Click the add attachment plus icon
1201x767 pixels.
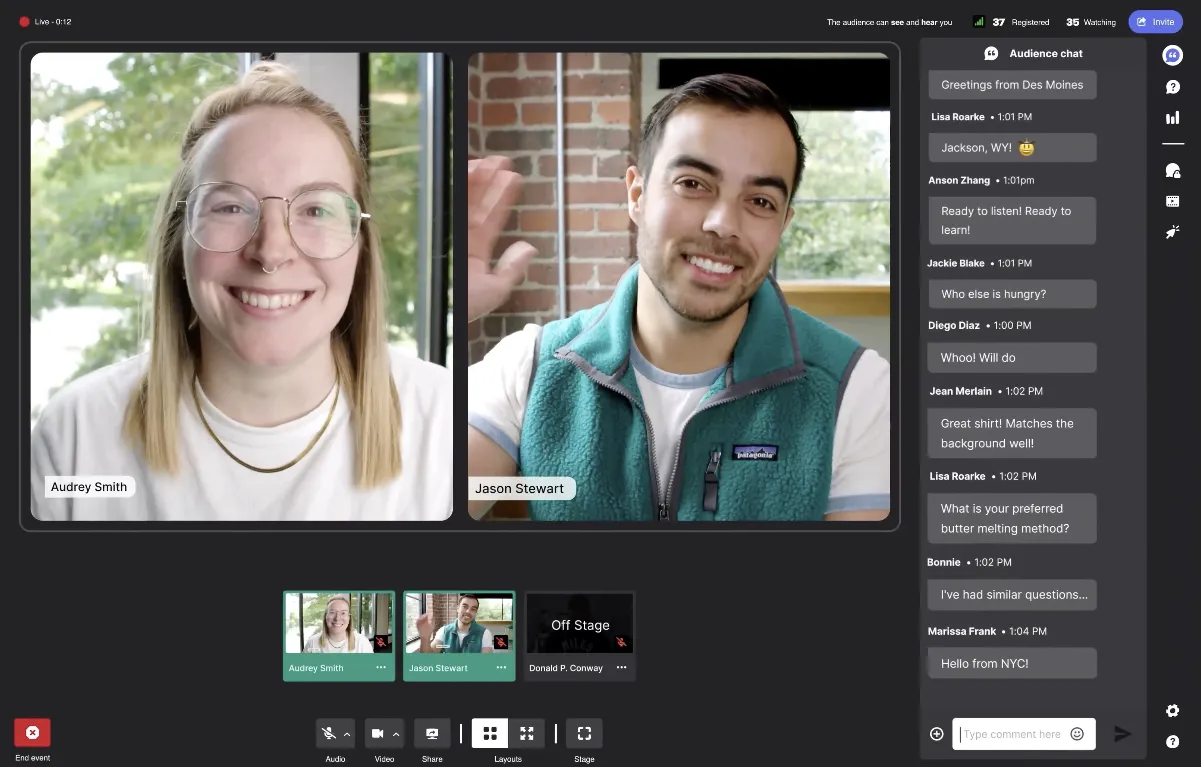pyautogui.click(x=937, y=734)
